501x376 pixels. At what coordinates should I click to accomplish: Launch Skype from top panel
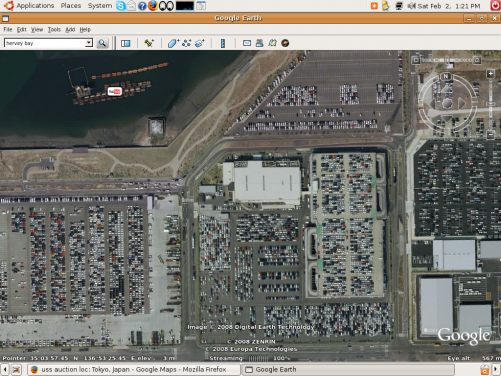click(121, 6)
